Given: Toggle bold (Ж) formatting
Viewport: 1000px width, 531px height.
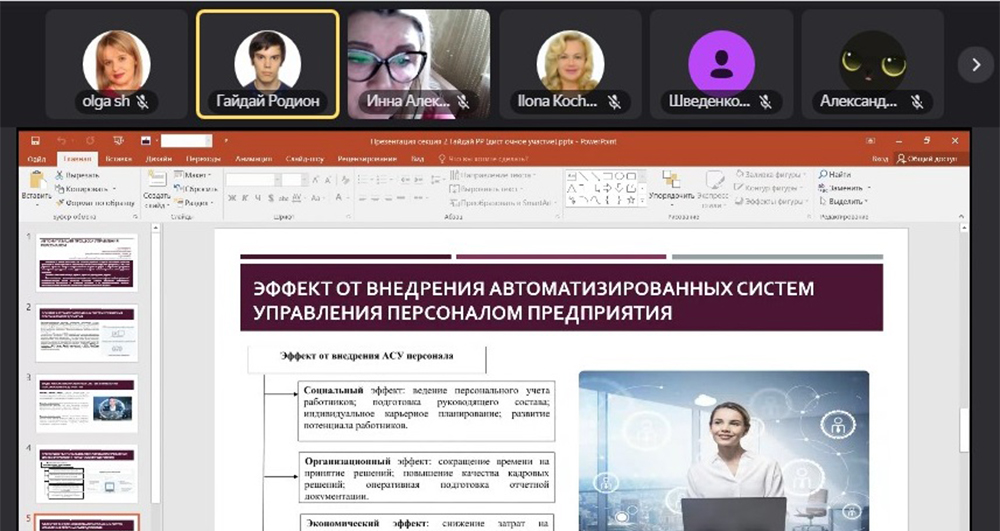Looking at the screenshot, I should coord(232,198).
